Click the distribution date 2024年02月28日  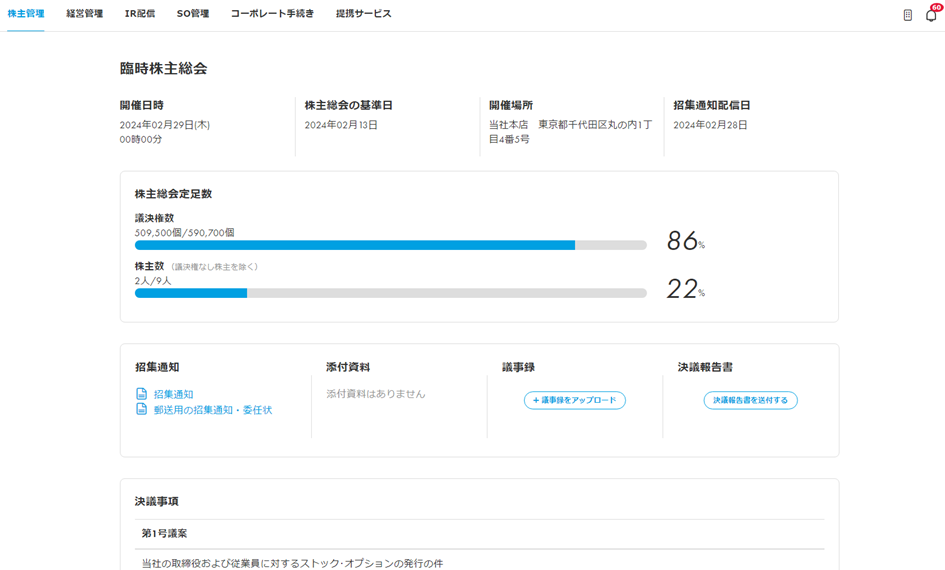click(710, 125)
